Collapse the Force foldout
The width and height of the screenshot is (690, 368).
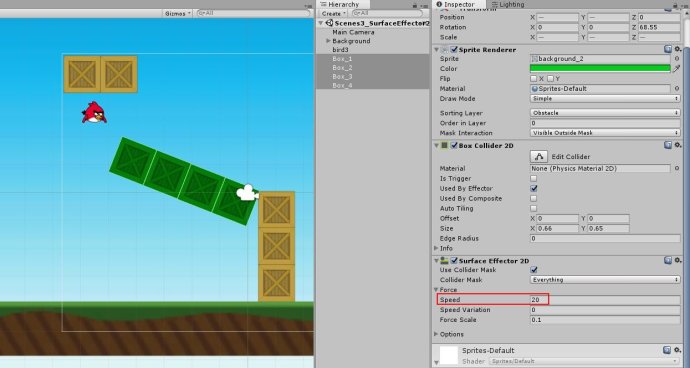tap(436, 290)
